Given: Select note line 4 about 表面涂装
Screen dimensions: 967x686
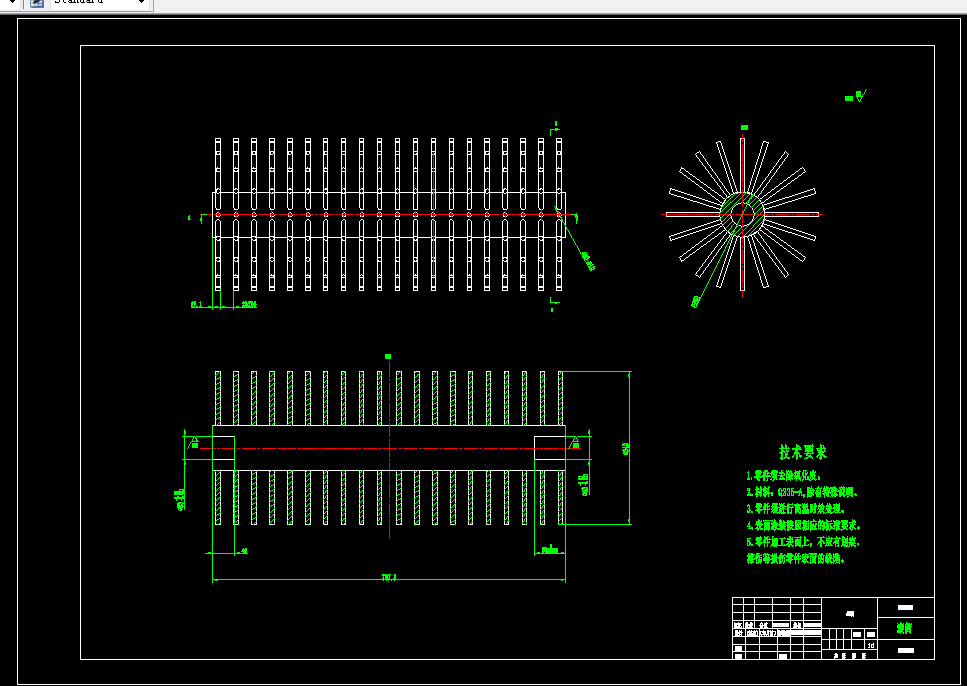Looking at the screenshot, I should (x=804, y=526).
